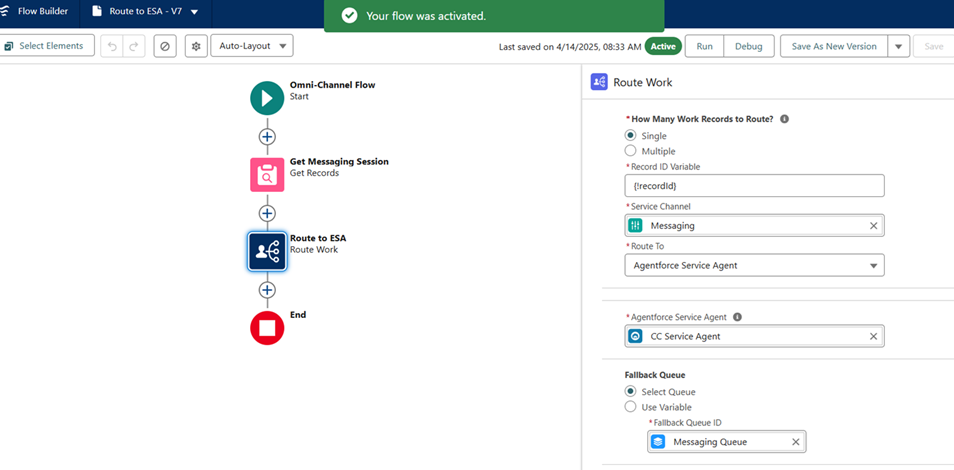954x470 pixels.
Task: Click the Redo arrow icon
Action: click(134, 46)
